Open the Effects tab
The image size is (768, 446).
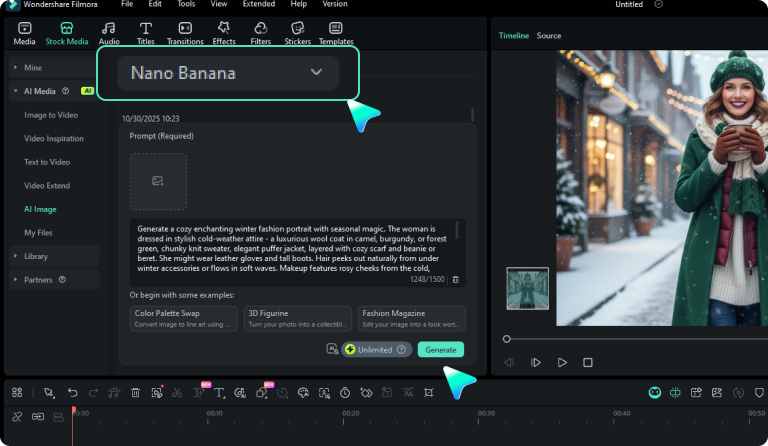click(224, 33)
